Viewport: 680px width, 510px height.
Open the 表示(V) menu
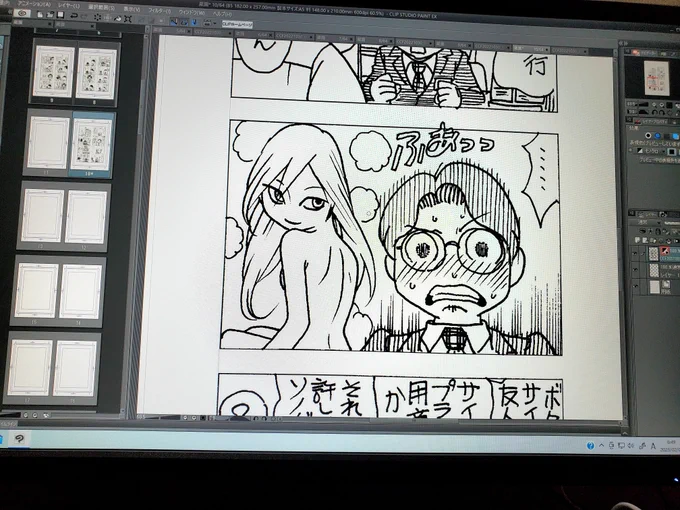[x=132, y=9]
